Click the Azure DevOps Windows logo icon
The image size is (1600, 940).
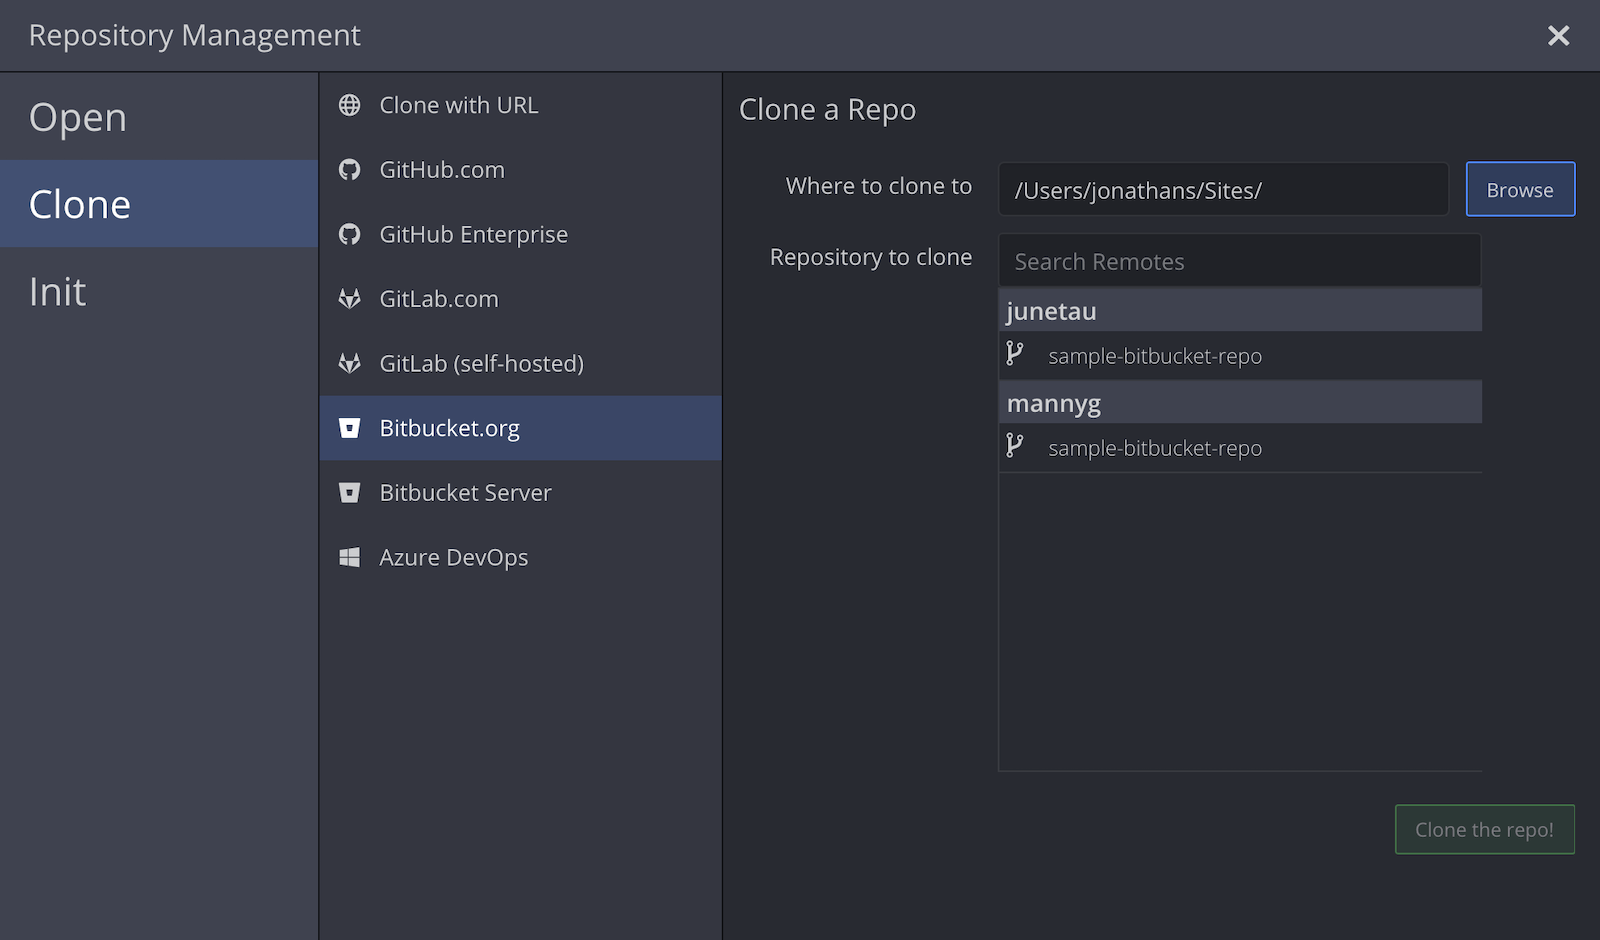click(349, 557)
